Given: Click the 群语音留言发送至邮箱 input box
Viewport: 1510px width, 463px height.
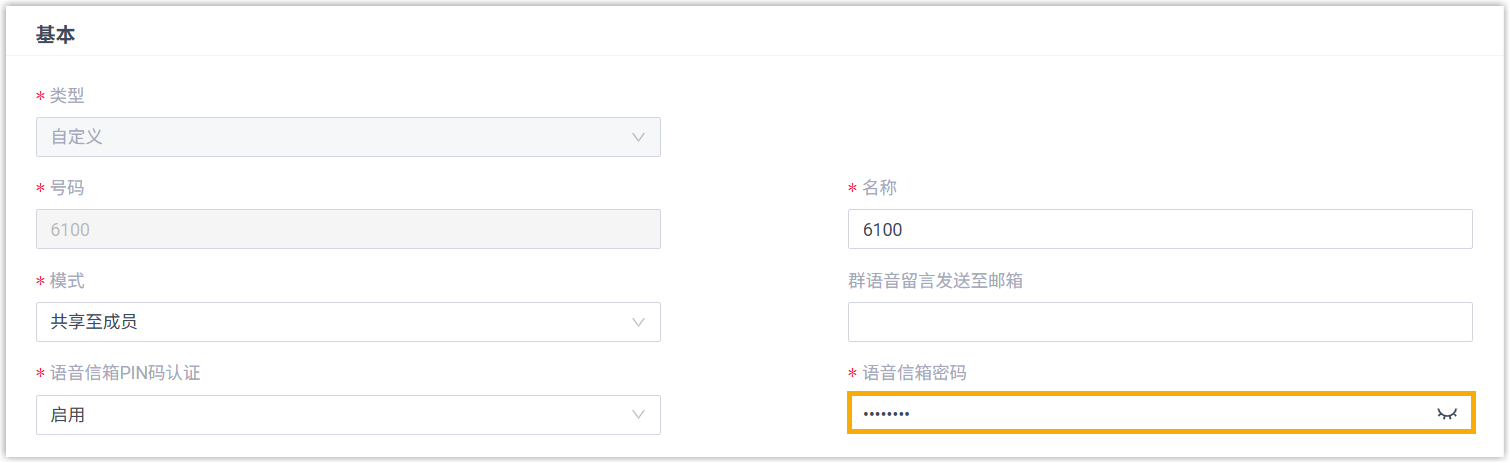Looking at the screenshot, I should point(1159,322).
